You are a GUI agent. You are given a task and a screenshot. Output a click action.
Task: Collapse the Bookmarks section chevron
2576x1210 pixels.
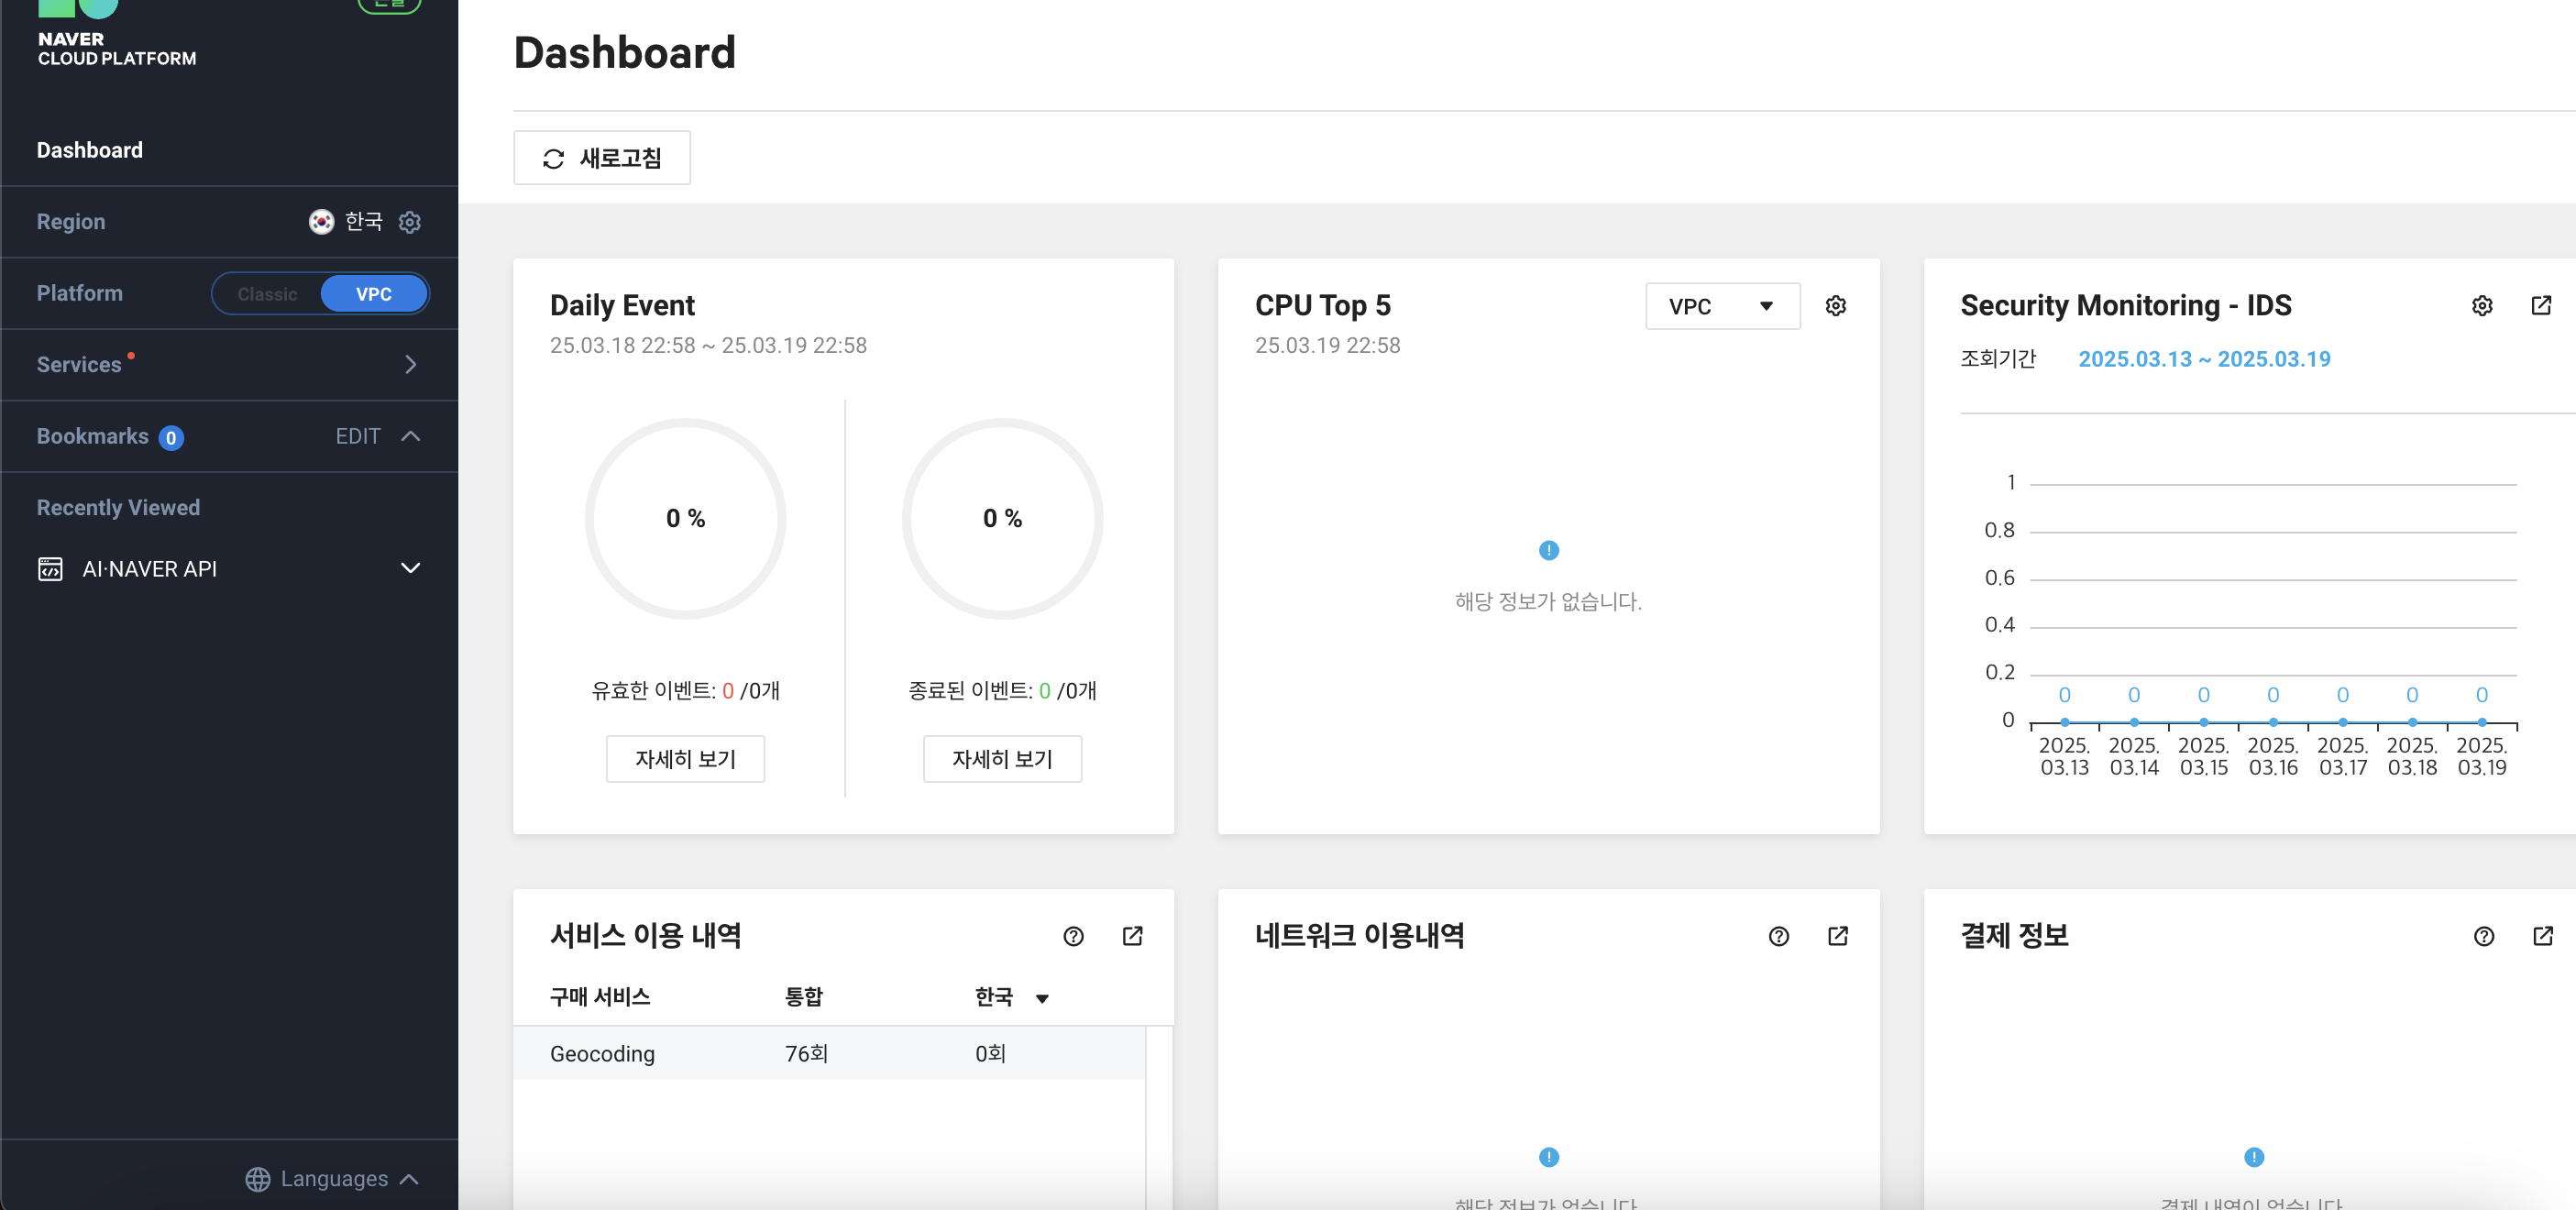410,436
